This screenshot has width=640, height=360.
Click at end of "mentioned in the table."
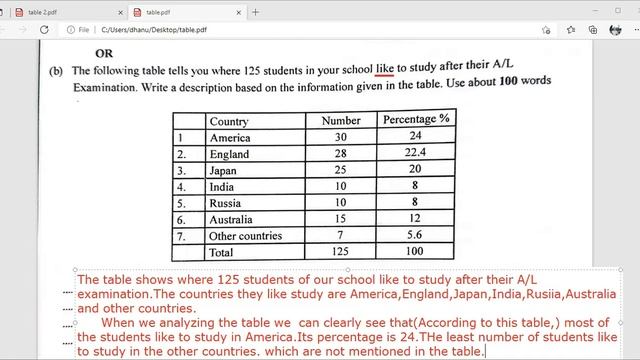tap(484, 351)
